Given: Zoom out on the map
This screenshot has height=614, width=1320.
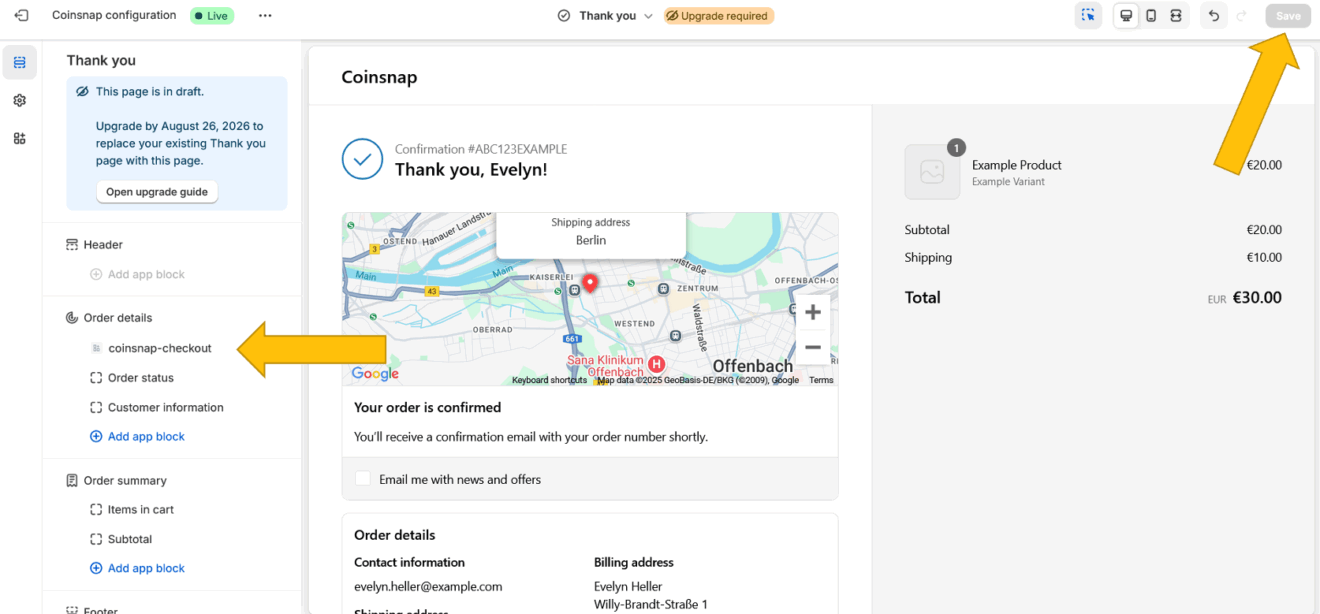Looking at the screenshot, I should pos(813,348).
